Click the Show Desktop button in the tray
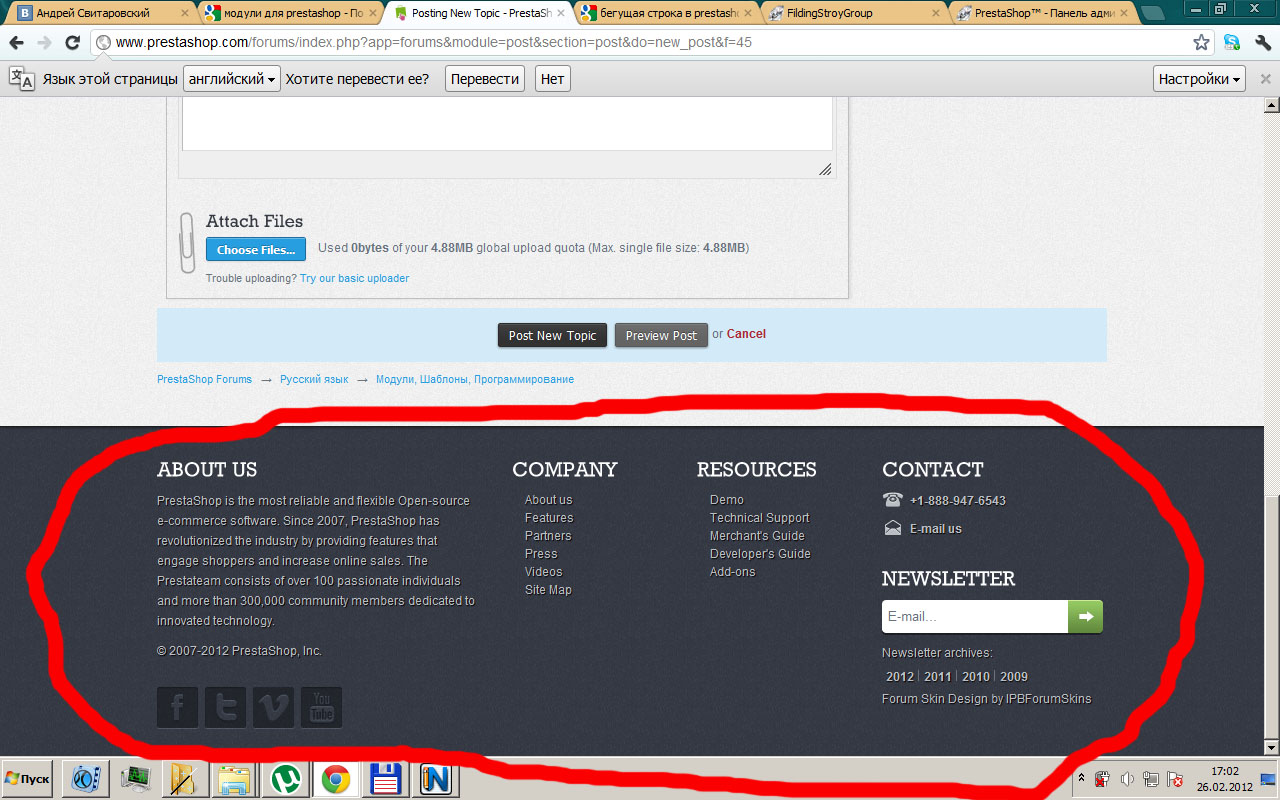The width and height of the screenshot is (1280, 800). 1268,779
